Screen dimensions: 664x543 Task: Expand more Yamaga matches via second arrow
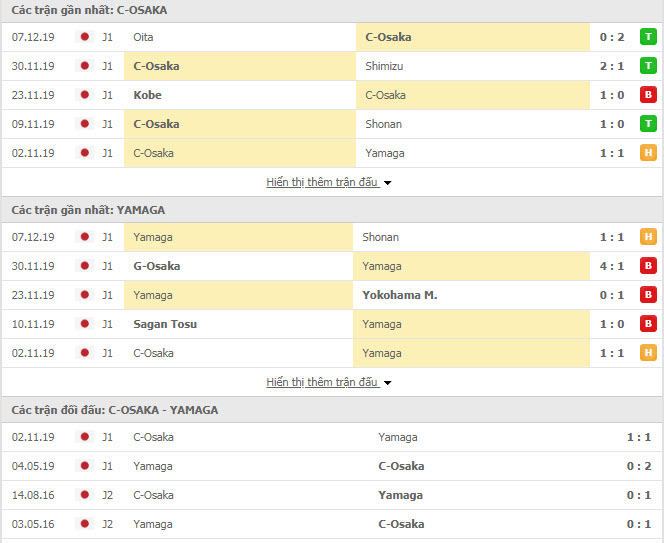387,383
